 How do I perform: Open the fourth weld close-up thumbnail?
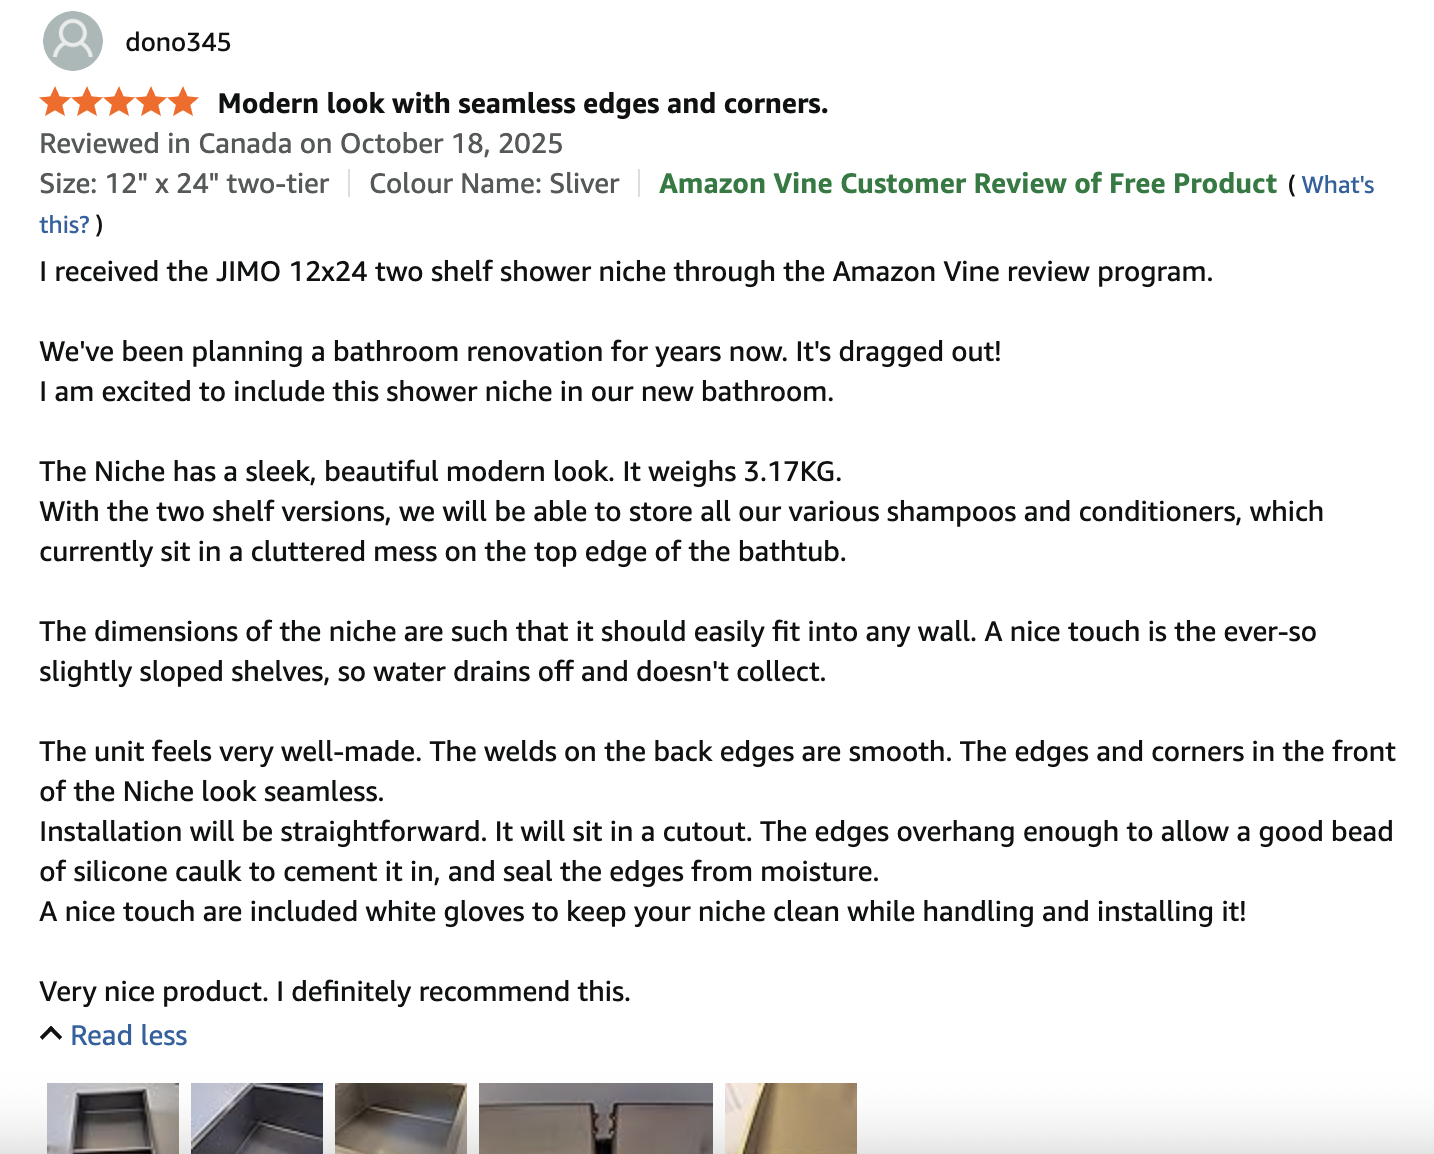pyautogui.click(x=595, y=1119)
